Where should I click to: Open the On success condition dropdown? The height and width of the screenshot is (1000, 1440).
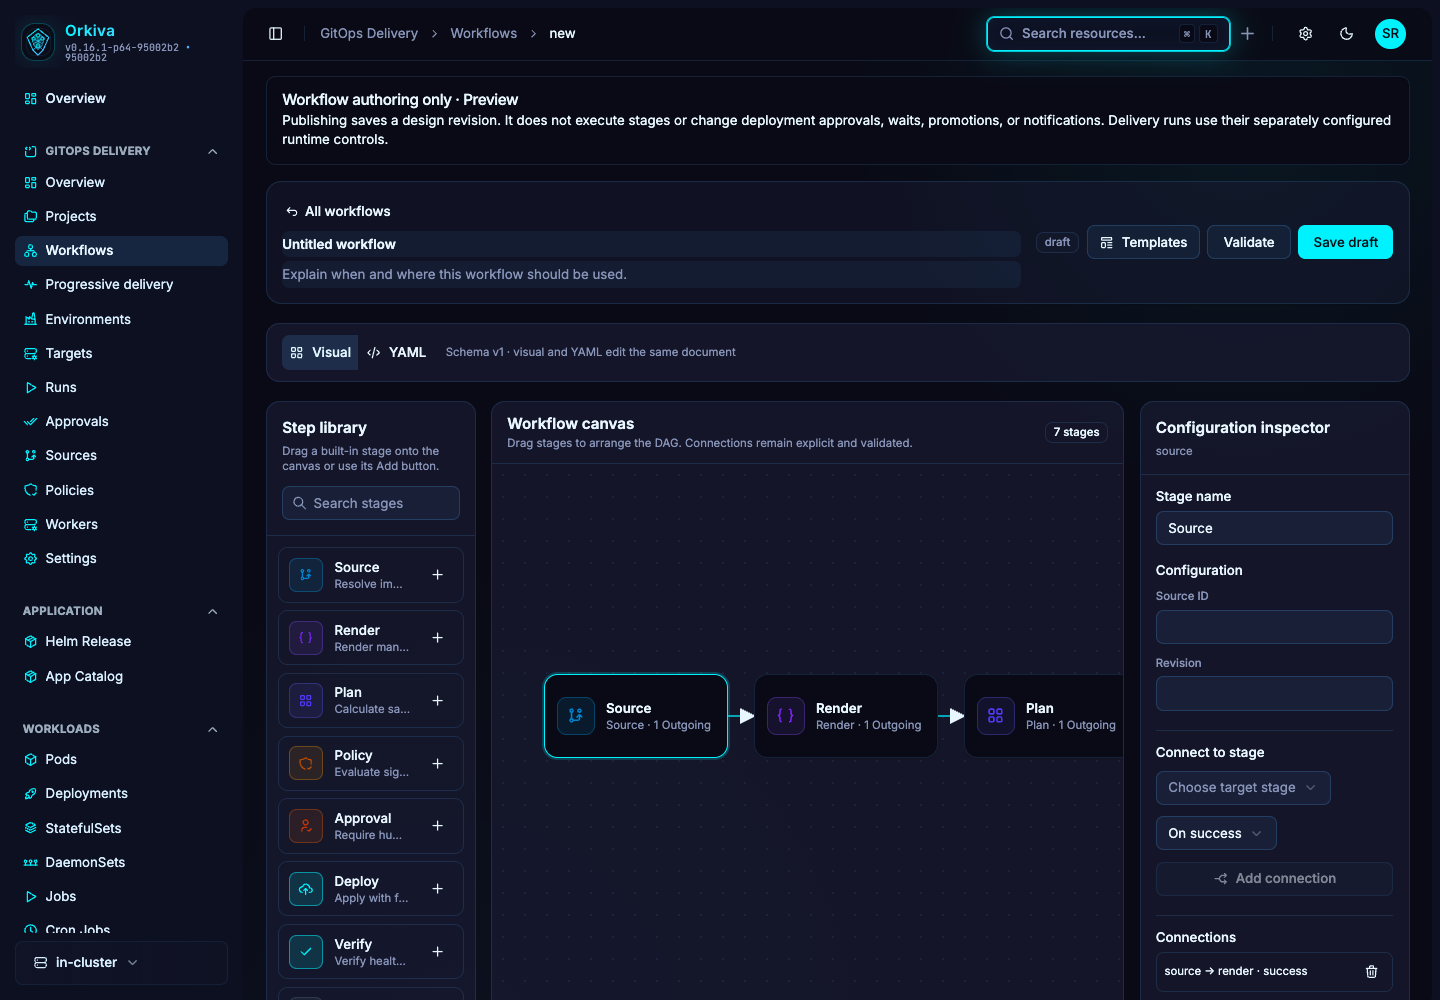click(1216, 833)
